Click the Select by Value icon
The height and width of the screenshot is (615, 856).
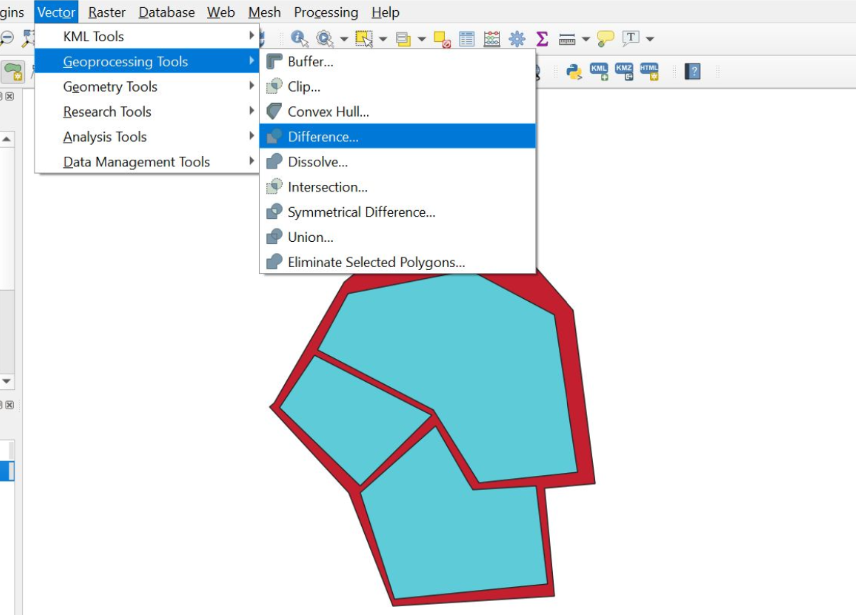403,39
